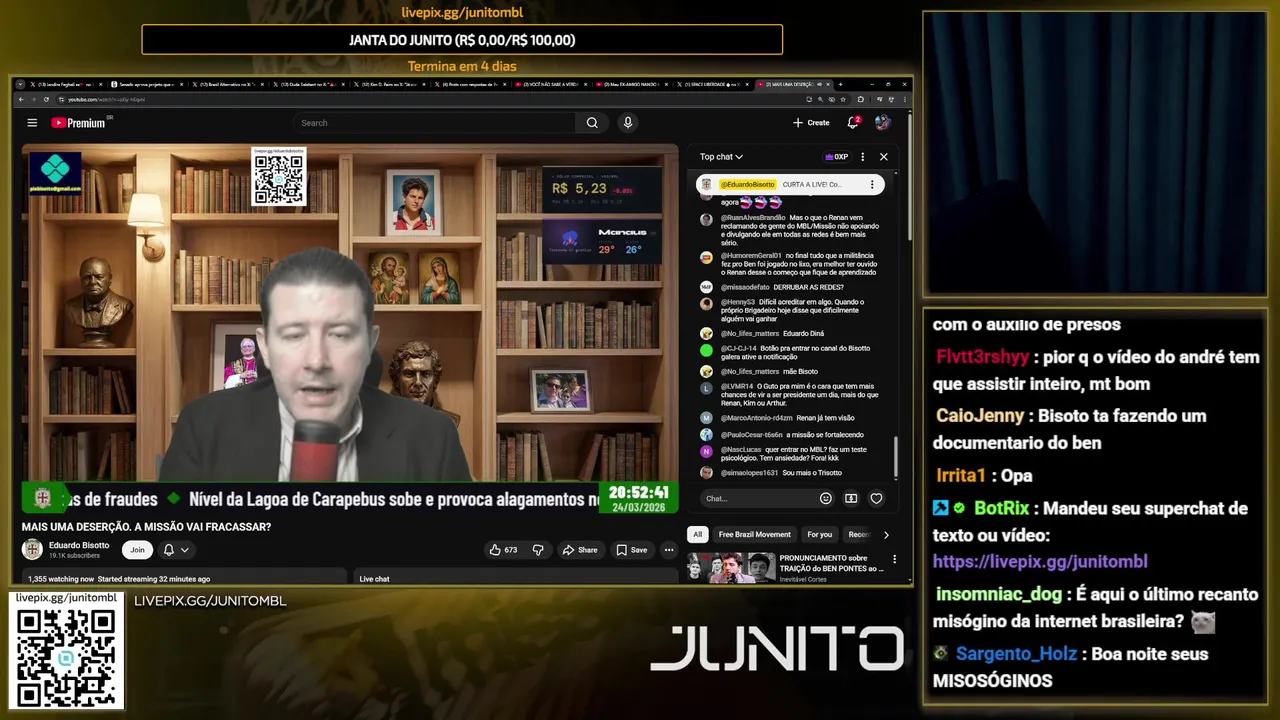
Task: Like the video with 673 likes
Action: (x=503, y=550)
